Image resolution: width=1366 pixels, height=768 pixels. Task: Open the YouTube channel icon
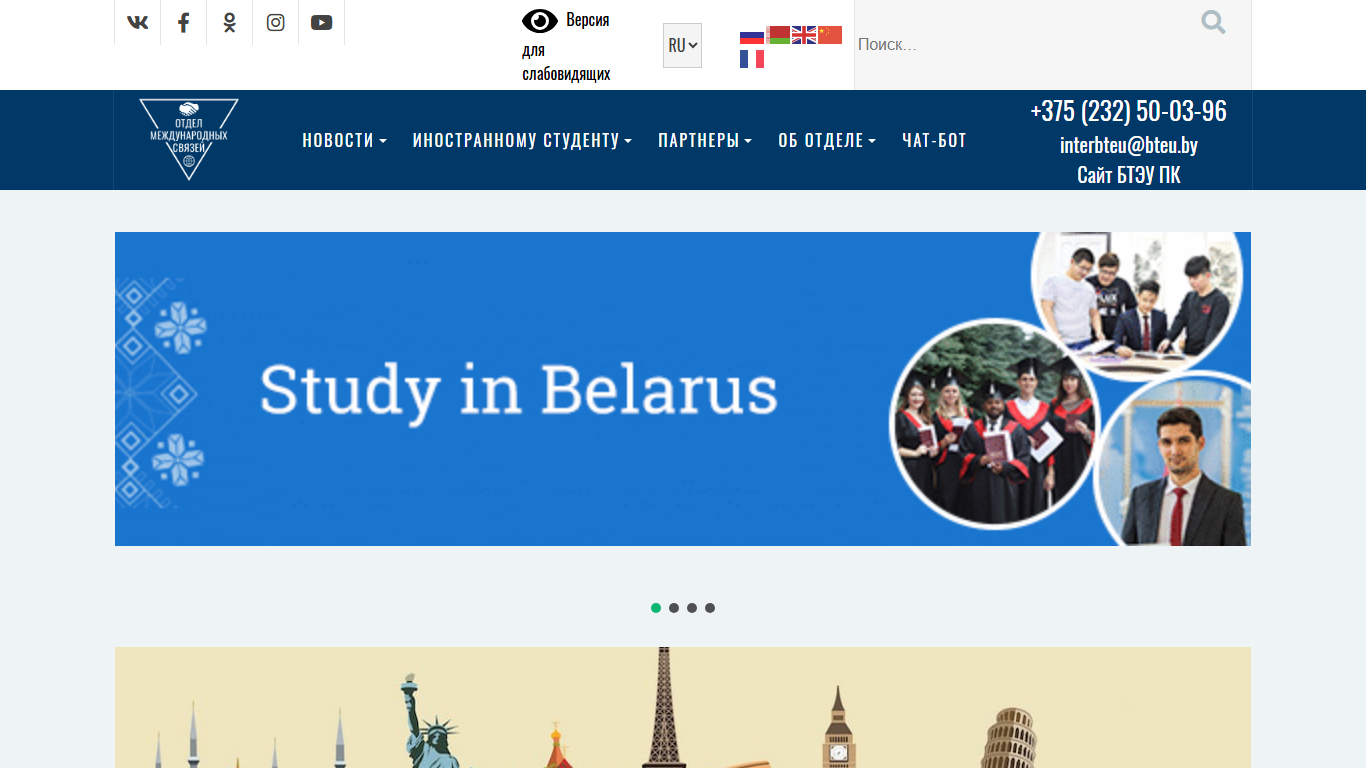pyautogui.click(x=321, y=23)
